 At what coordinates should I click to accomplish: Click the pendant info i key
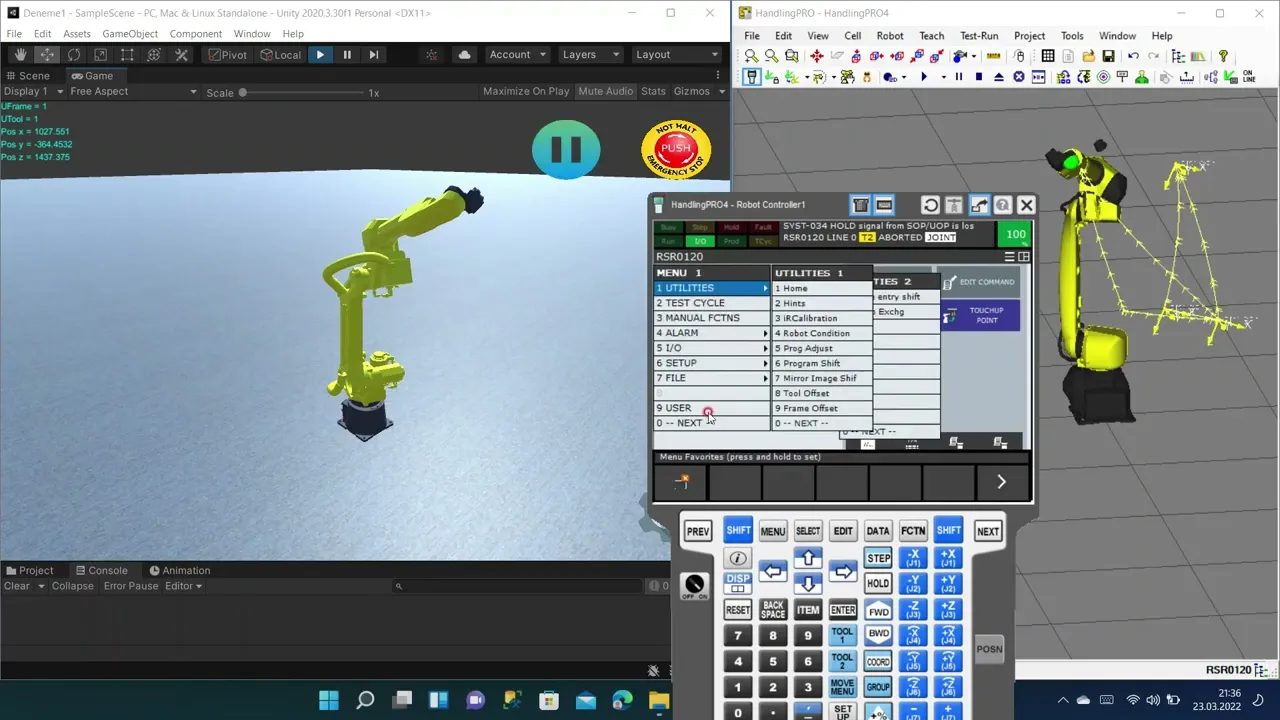point(738,559)
